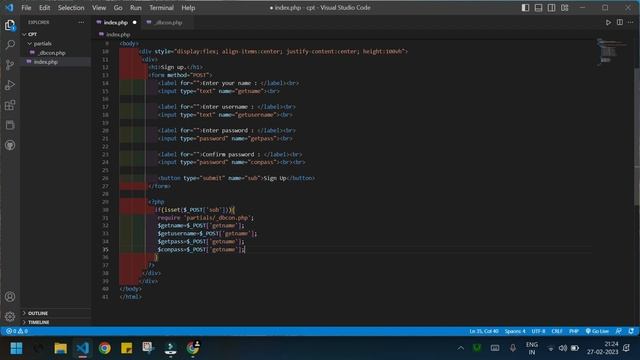This screenshot has width=640, height=360.
Task: Open the Terminal menu
Action: point(161,8)
